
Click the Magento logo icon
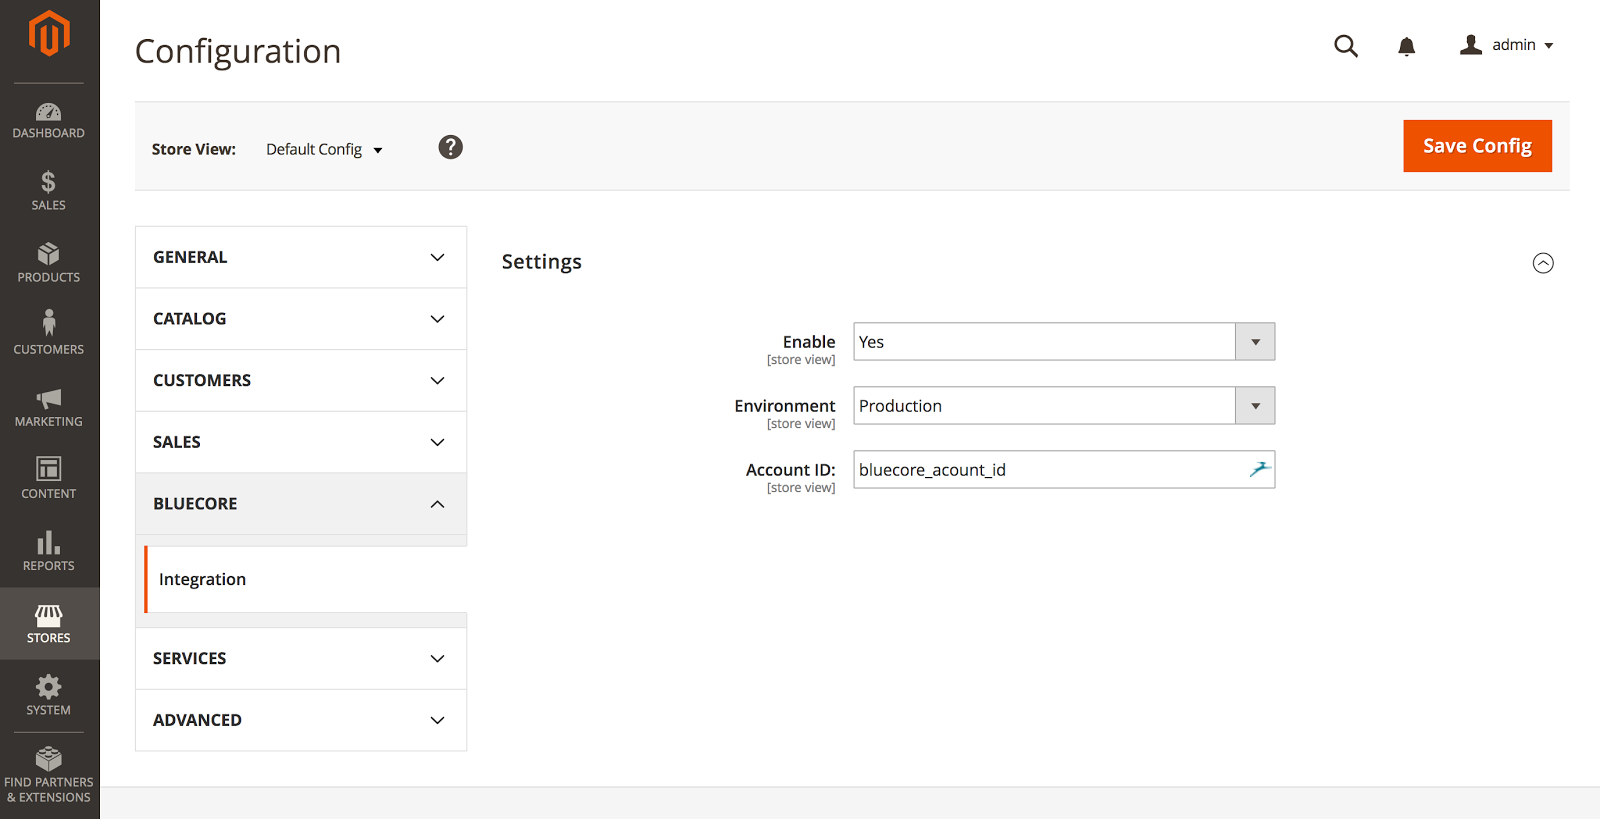click(49, 33)
